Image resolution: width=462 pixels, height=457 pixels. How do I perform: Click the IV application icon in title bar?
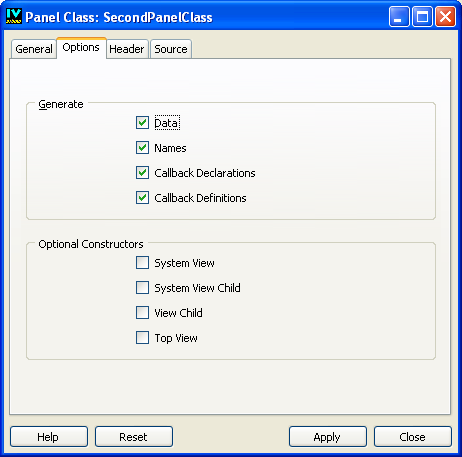point(14,16)
